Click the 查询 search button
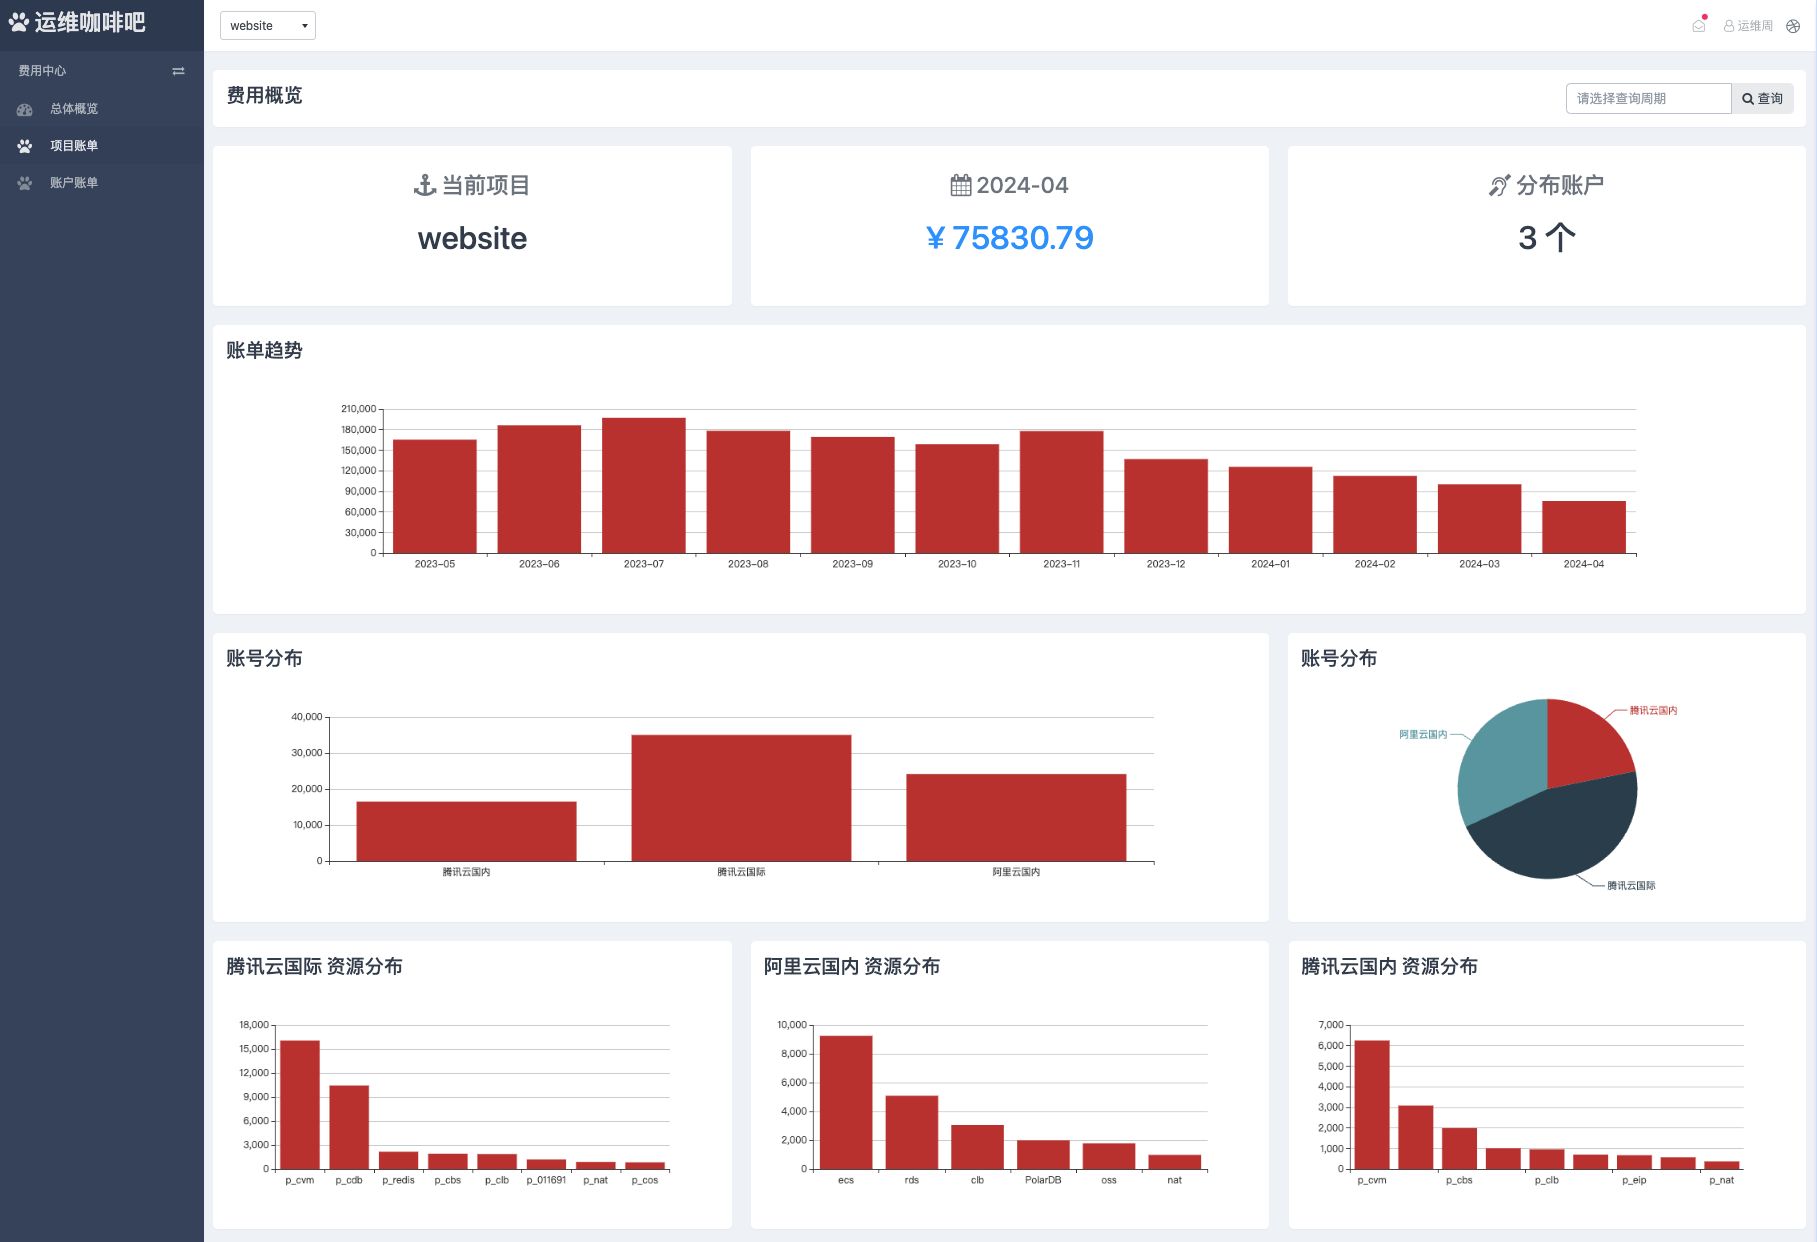1817x1242 pixels. point(1762,98)
